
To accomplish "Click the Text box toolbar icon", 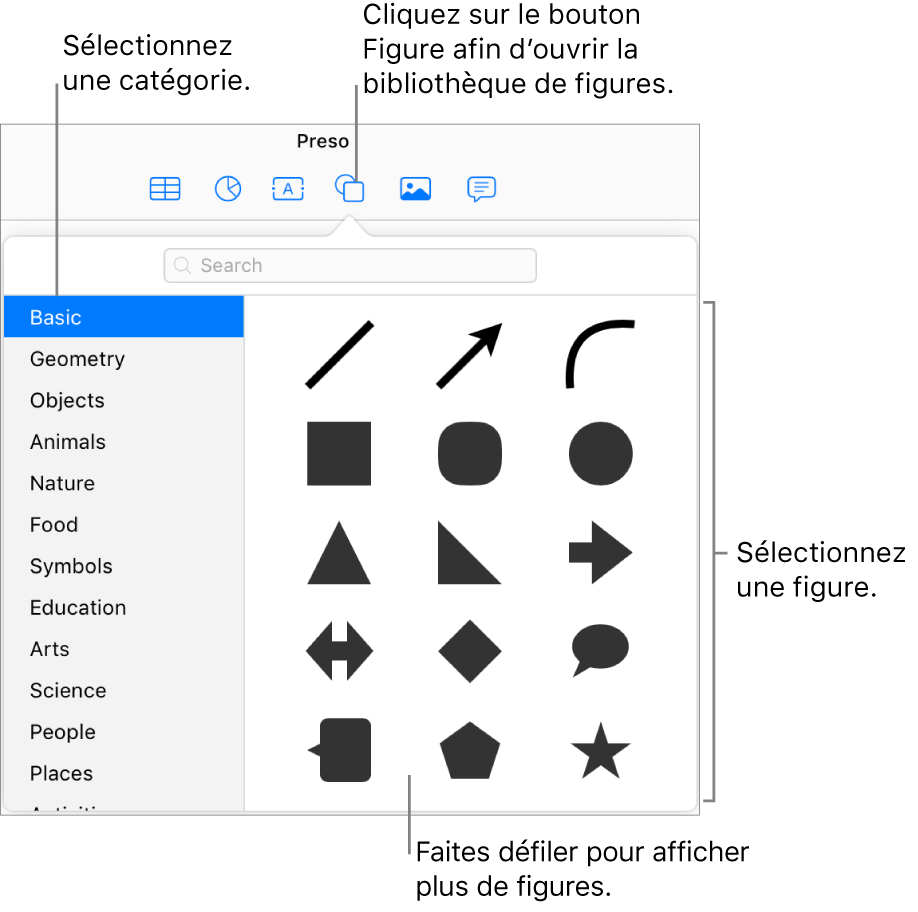I will tap(288, 188).
